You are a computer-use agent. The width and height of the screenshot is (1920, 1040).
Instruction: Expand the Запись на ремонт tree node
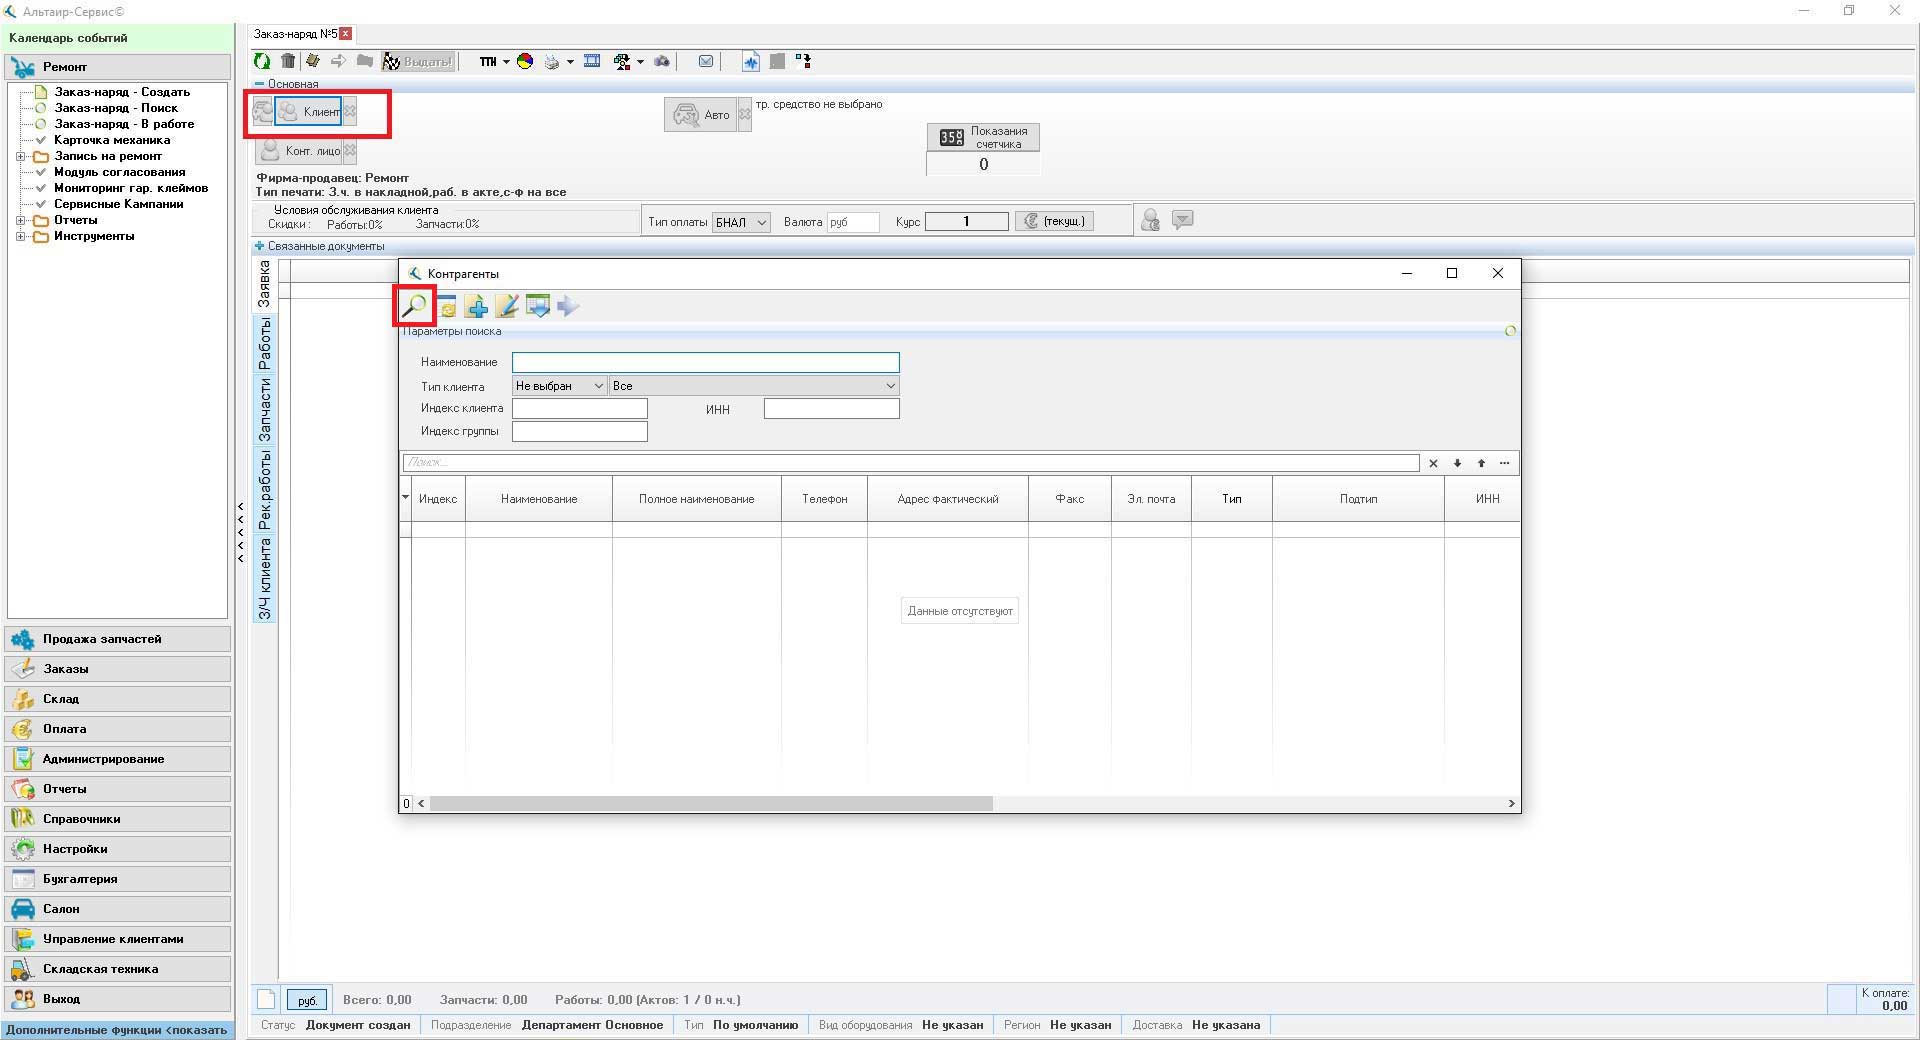coord(21,156)
